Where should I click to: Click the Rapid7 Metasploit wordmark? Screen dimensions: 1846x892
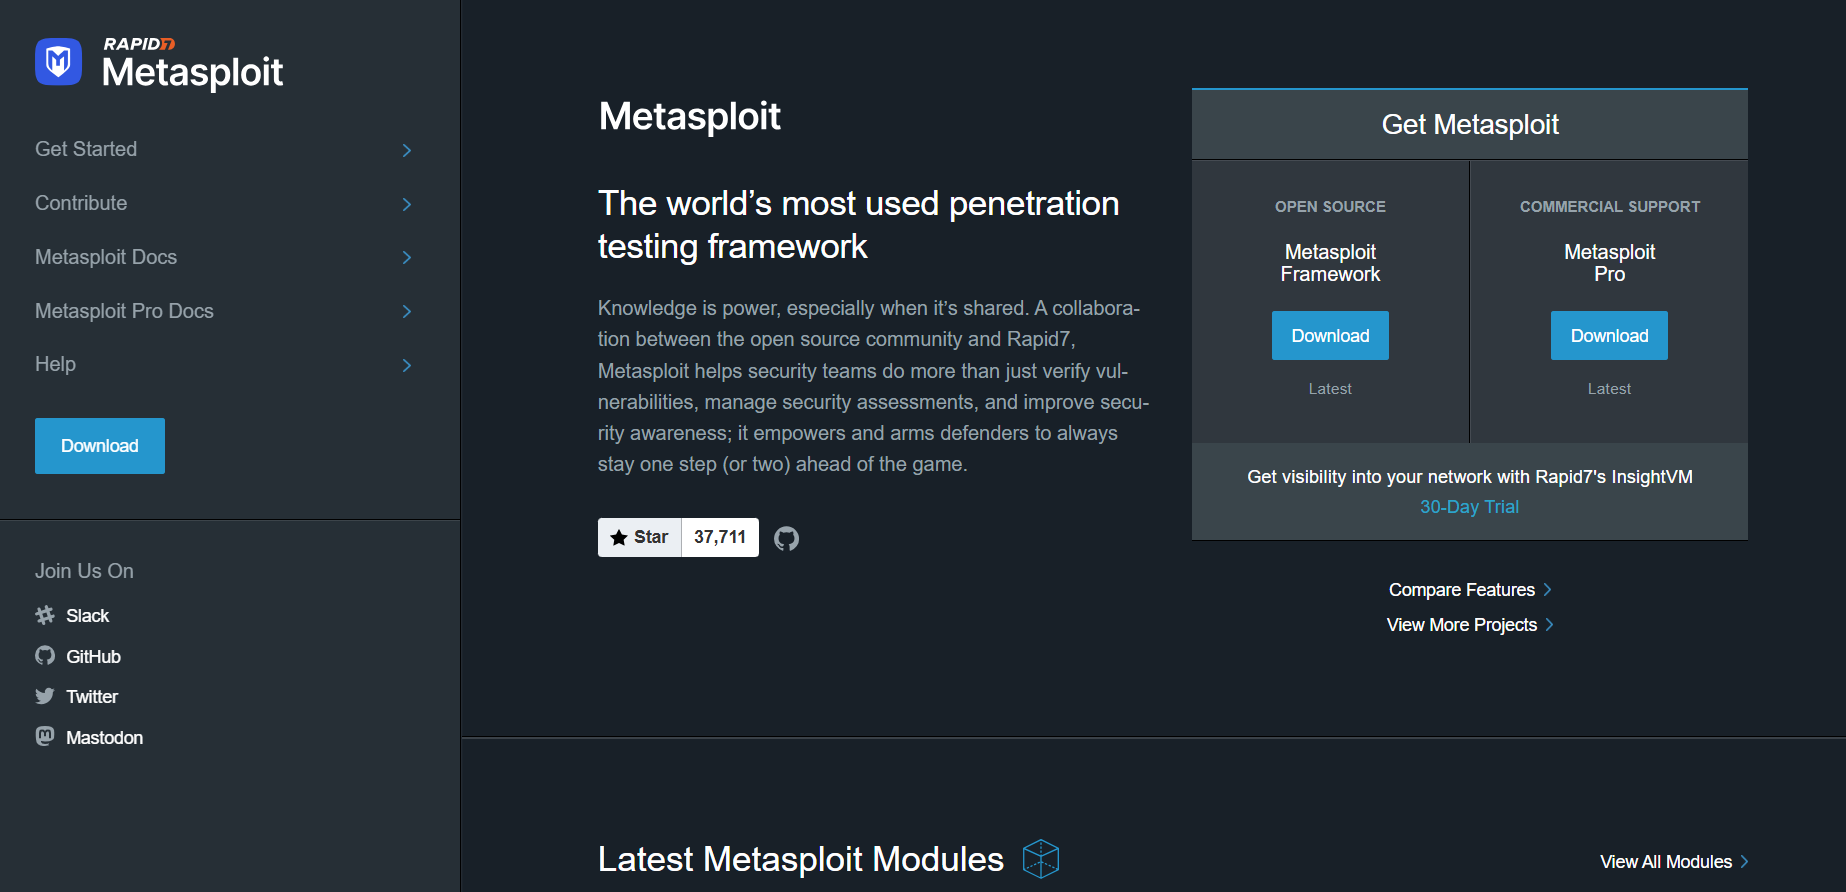tap(193, 63)
